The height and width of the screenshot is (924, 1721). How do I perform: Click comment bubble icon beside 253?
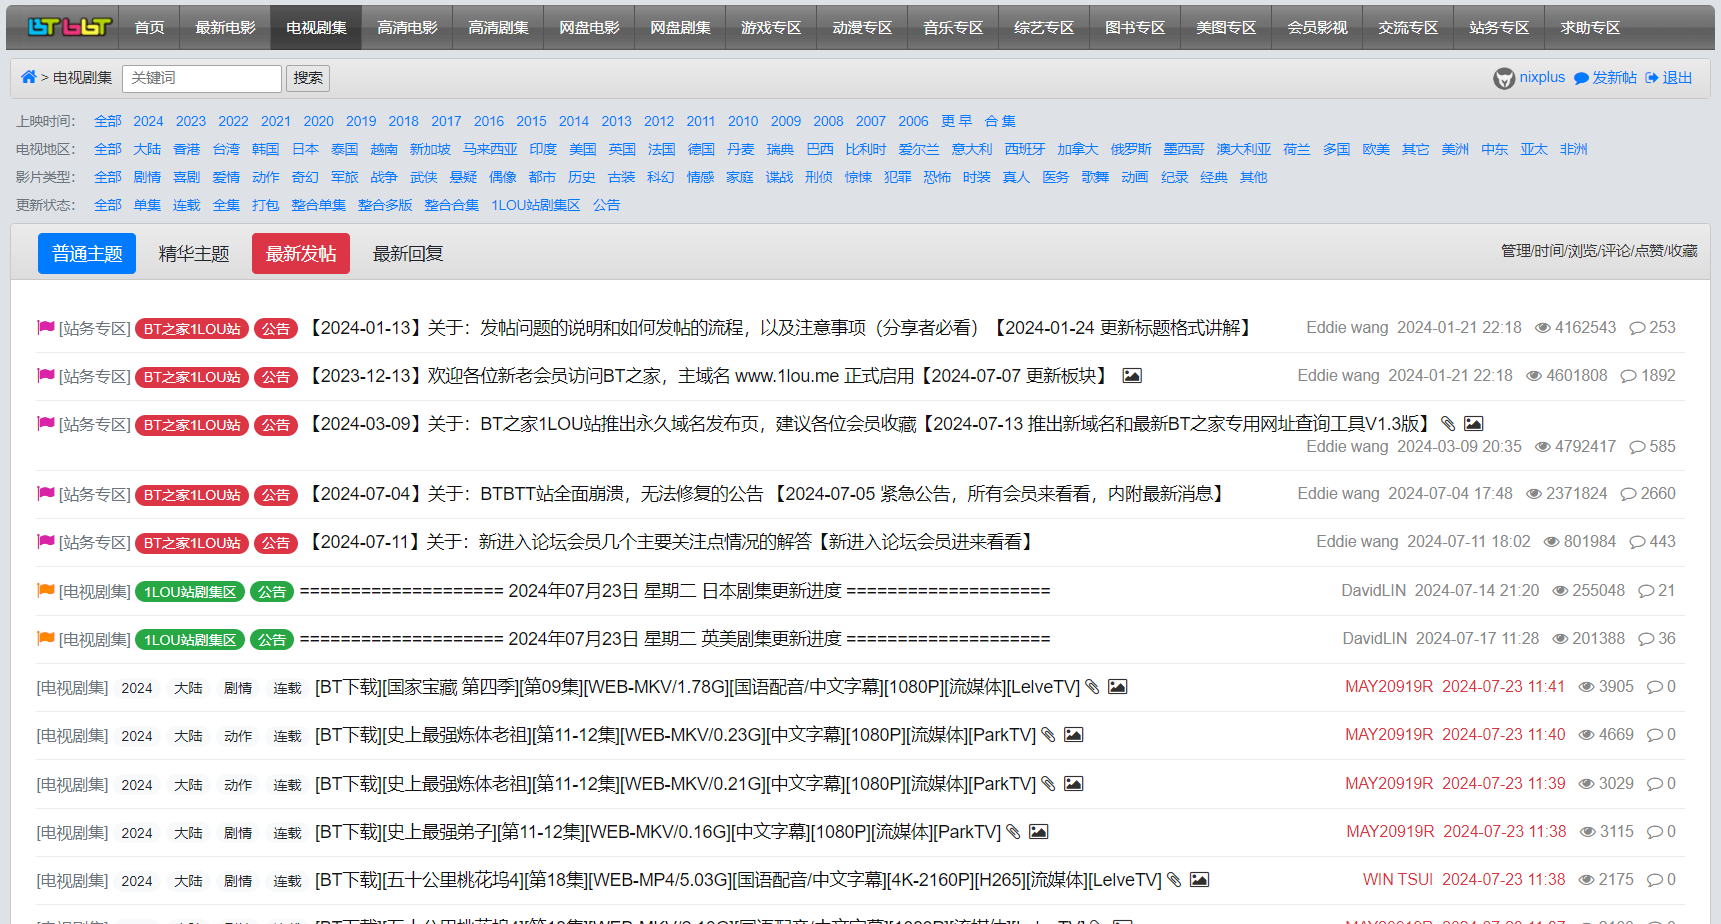(1637, 328)
